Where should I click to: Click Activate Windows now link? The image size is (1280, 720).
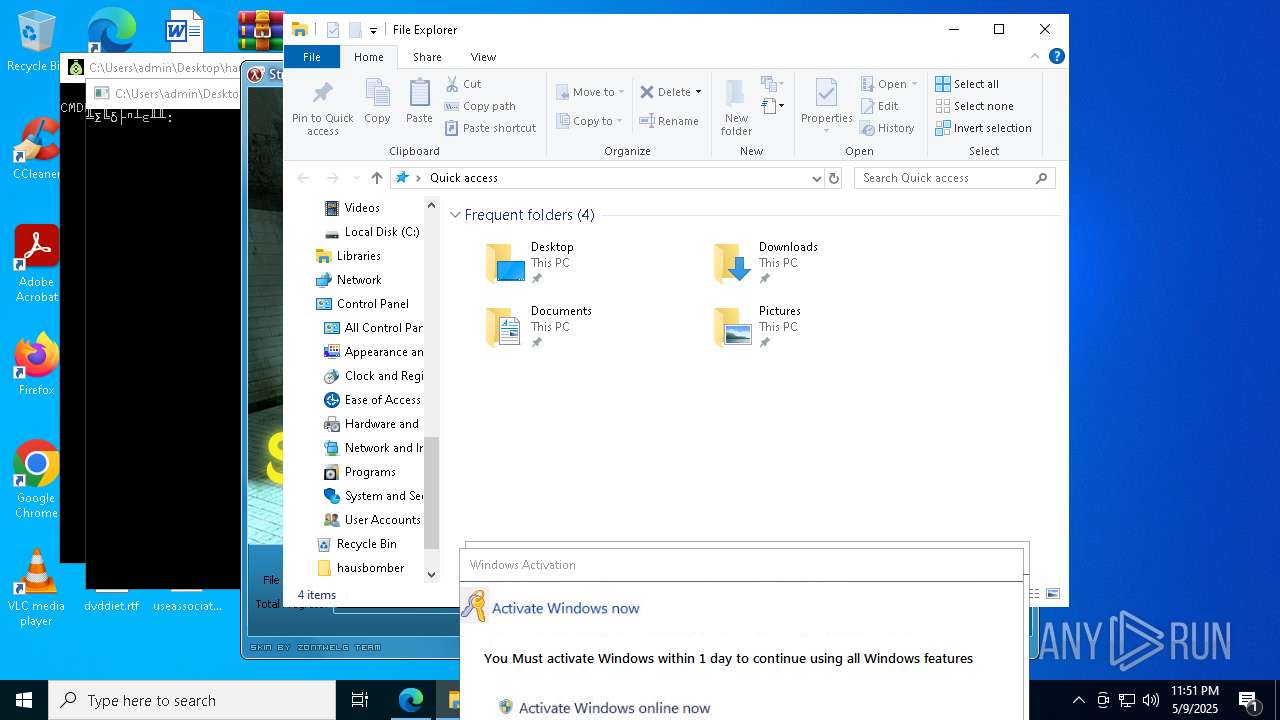[x=565, y=608]
